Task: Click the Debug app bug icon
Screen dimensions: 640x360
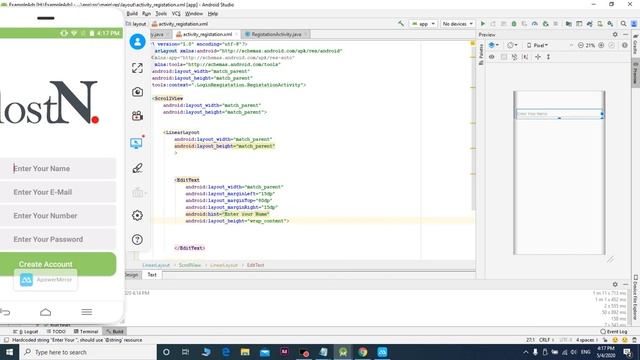Action: coord(514,24)
